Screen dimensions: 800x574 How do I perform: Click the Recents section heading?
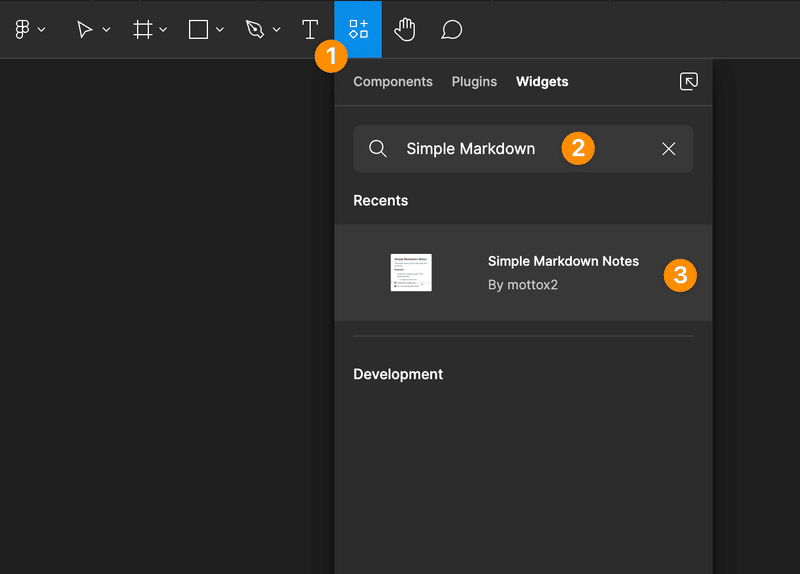pos(381,201)
